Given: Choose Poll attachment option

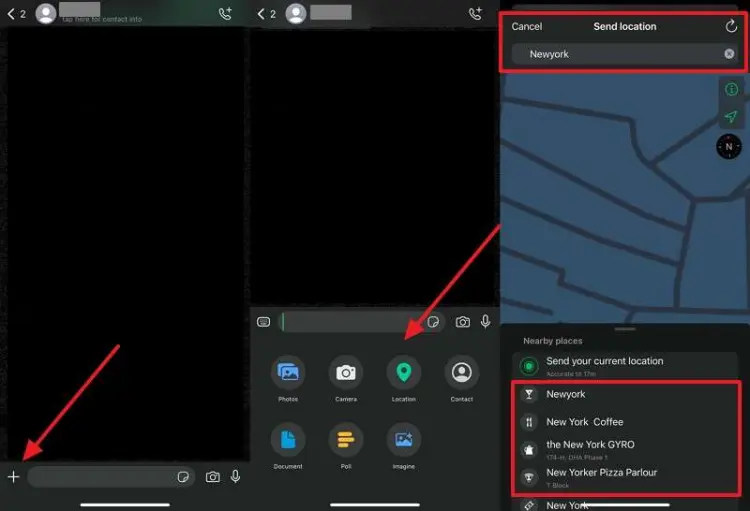Looking at the screenshot, I should click(x=346, y=446).
